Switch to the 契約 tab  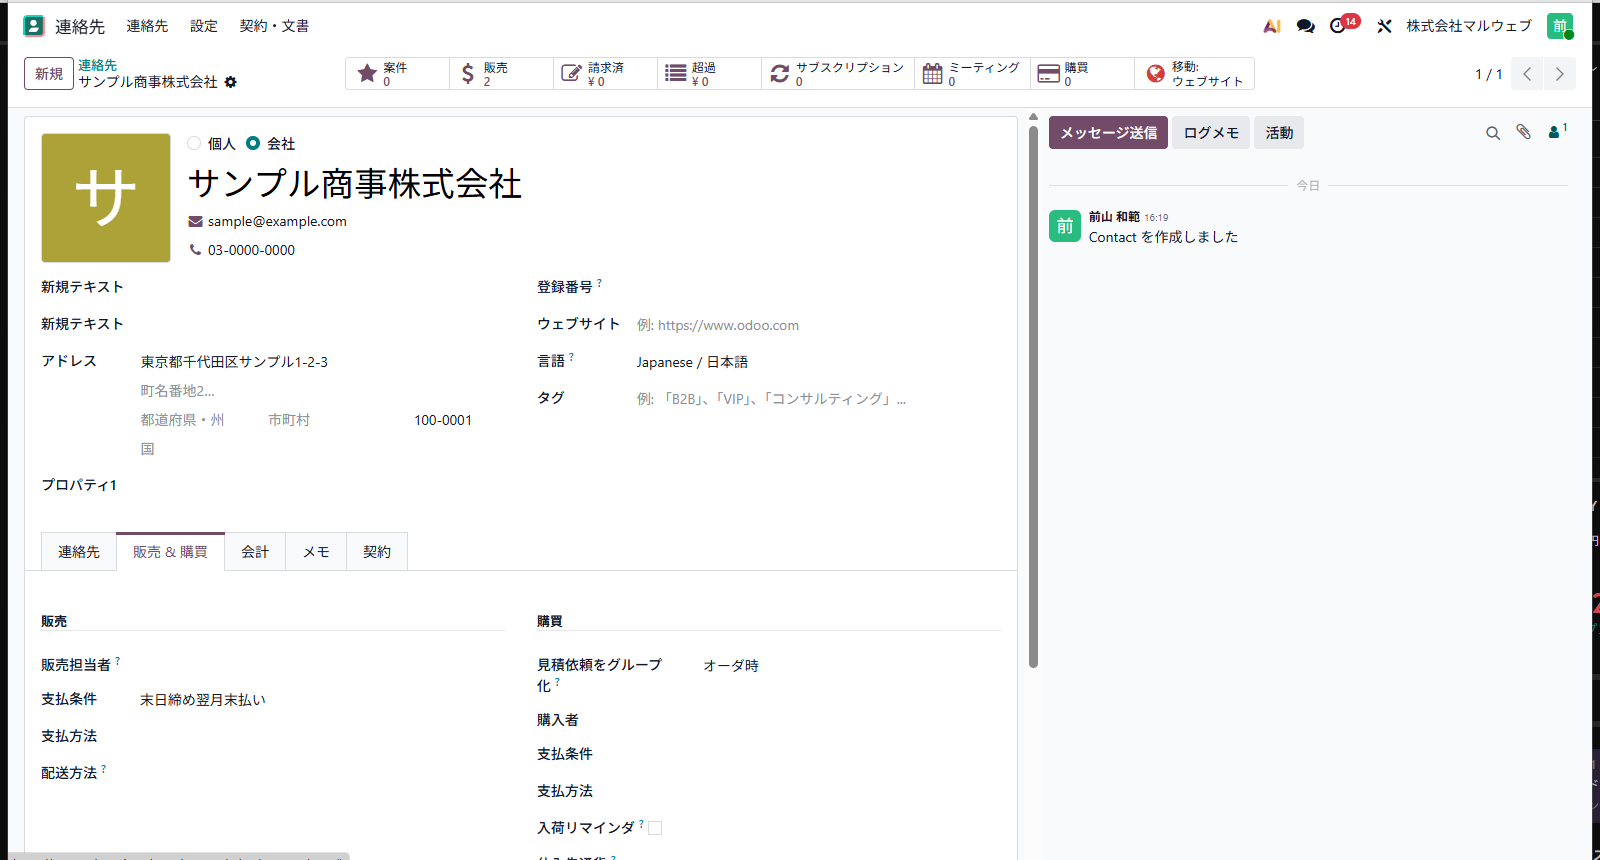[377, 552]
